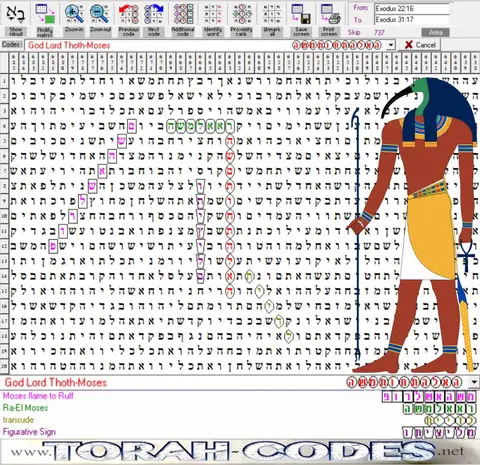Click the red circled letter in row 5
Image resolution: width=480 pixels, height=465 pixels.
point(230,141)
